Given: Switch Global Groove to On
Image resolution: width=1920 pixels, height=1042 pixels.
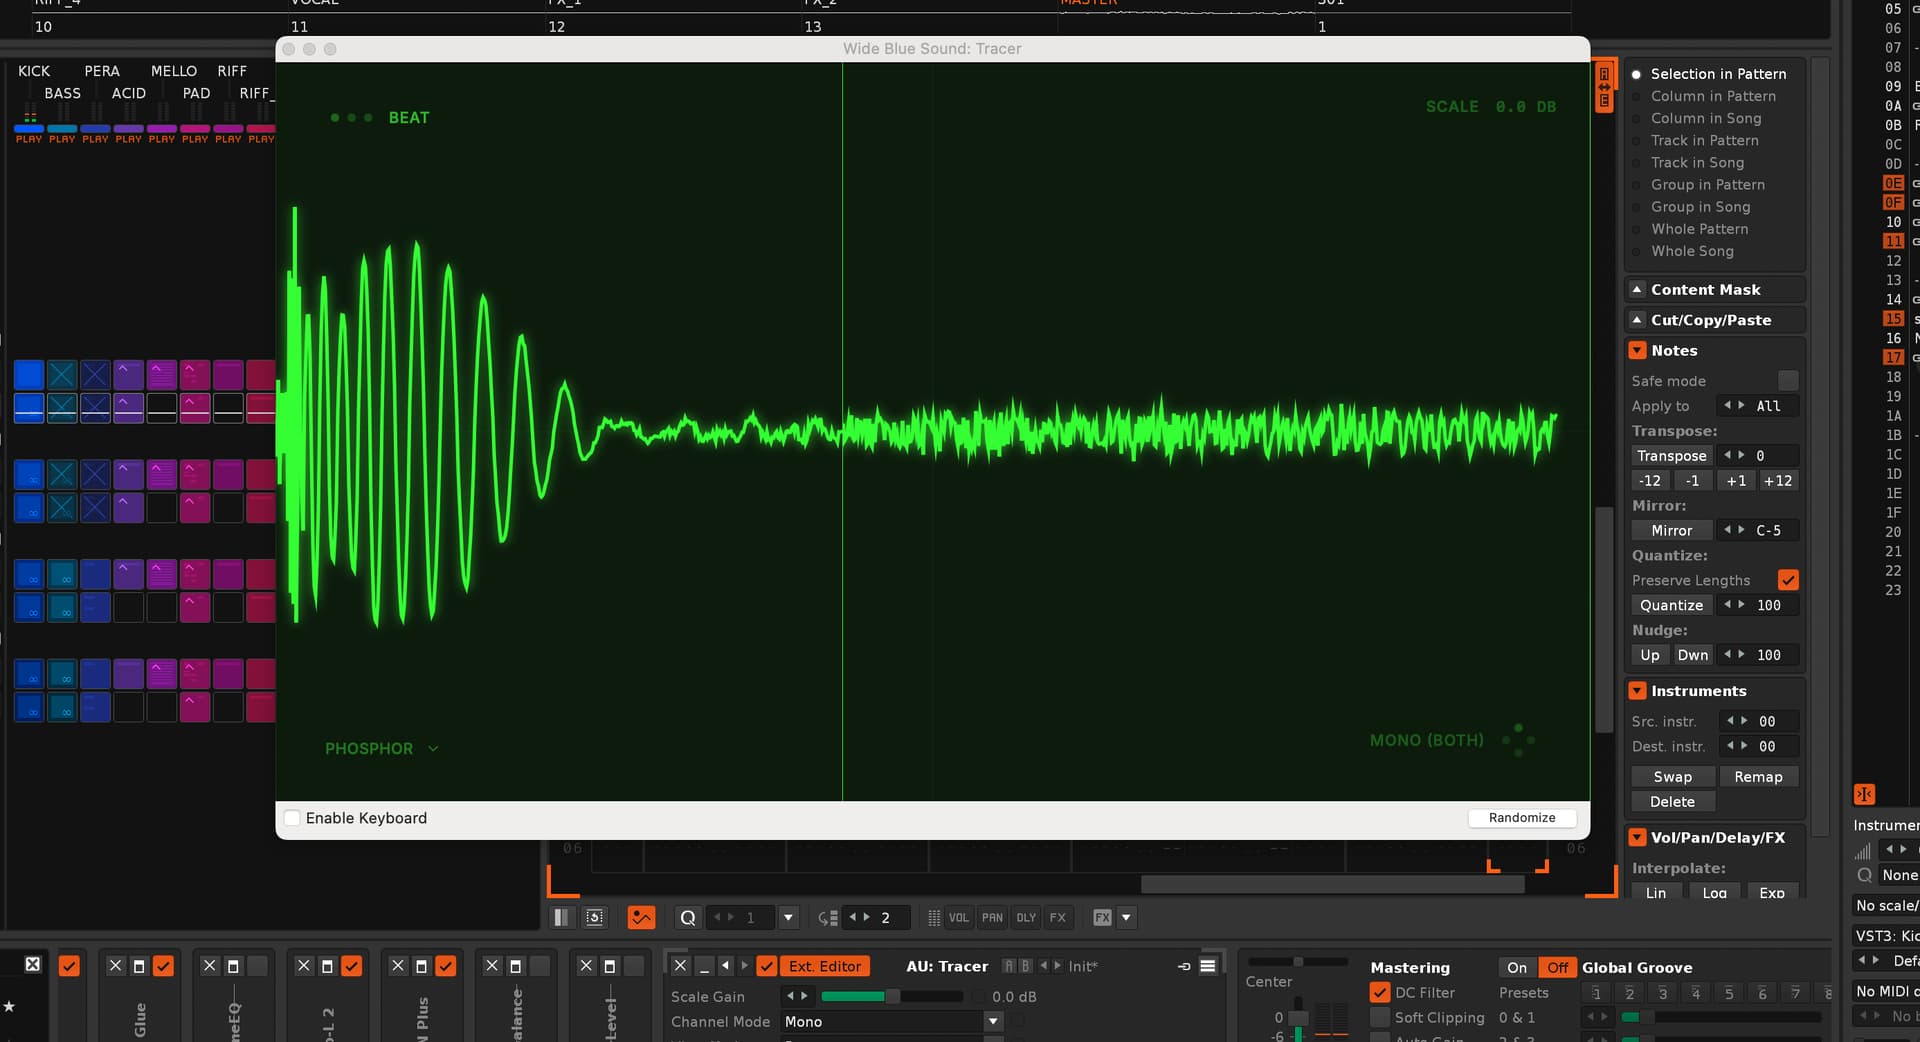Looking at the screenshot, I should (1517, 968).
